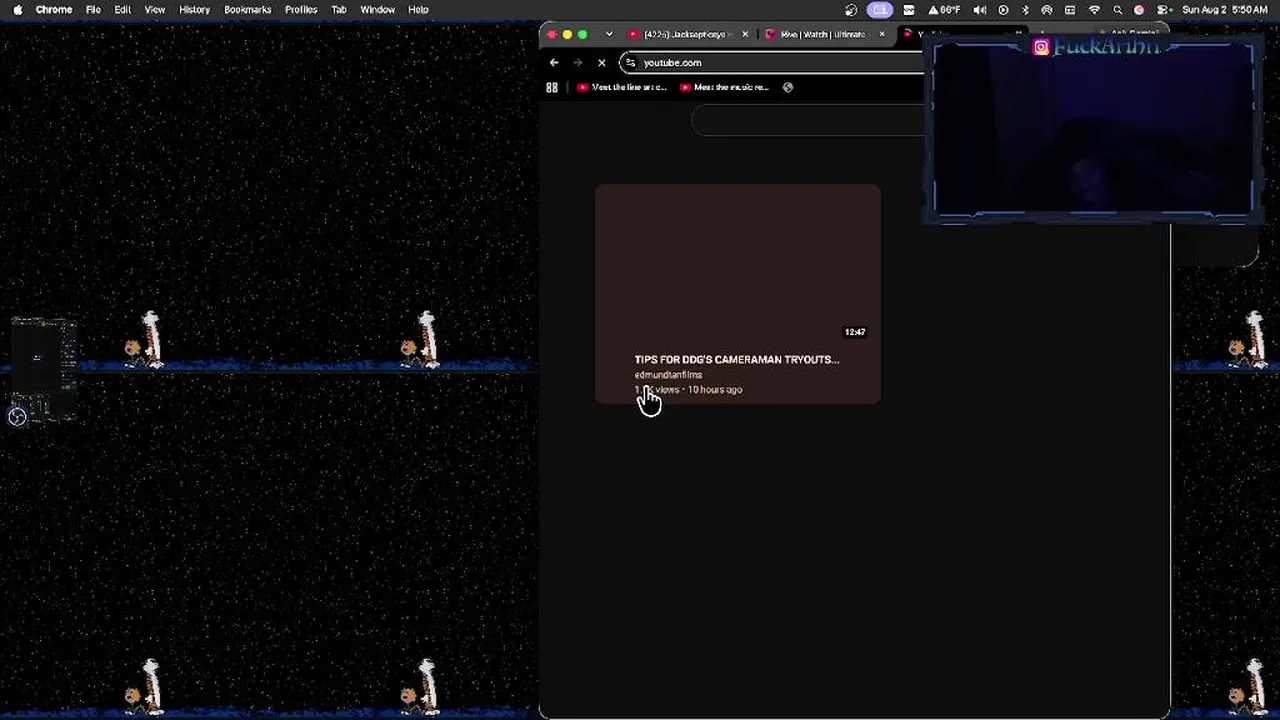Open the File menu
Viewport: 1280px width, 720px height.
click(93, 10)
